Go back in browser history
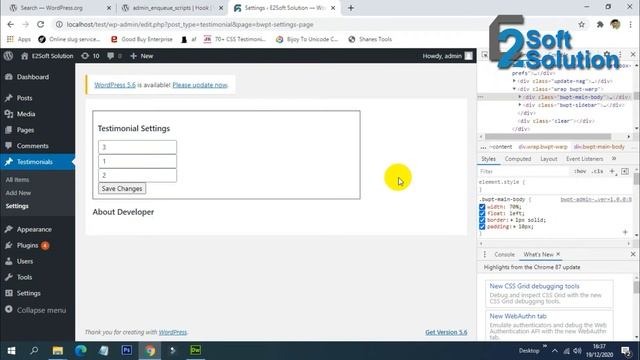Screen dimensions: 640x360 (x=11, y=24)
